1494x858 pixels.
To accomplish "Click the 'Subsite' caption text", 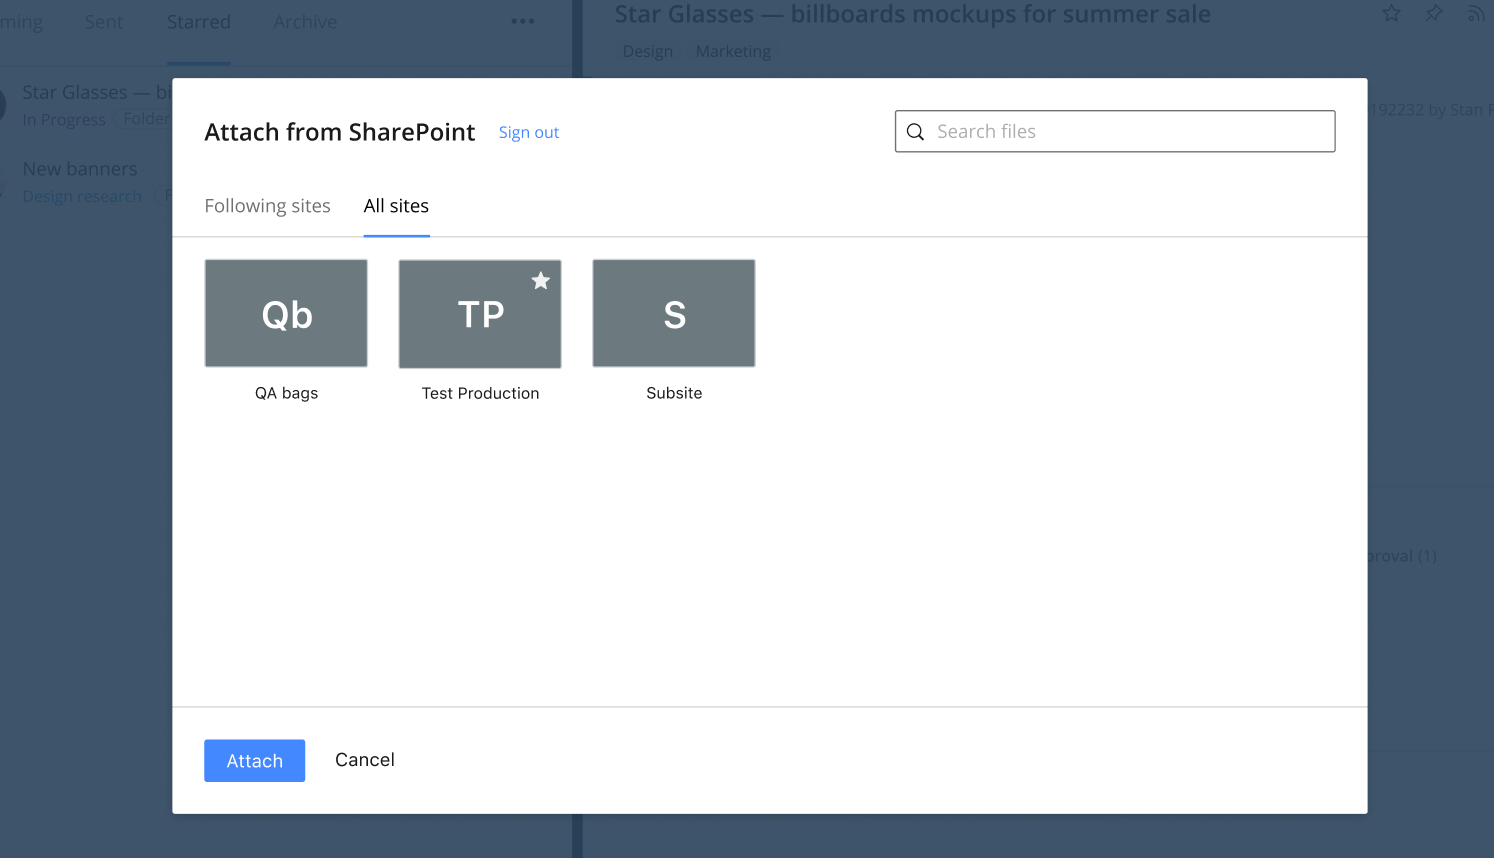I will point(674,393).
